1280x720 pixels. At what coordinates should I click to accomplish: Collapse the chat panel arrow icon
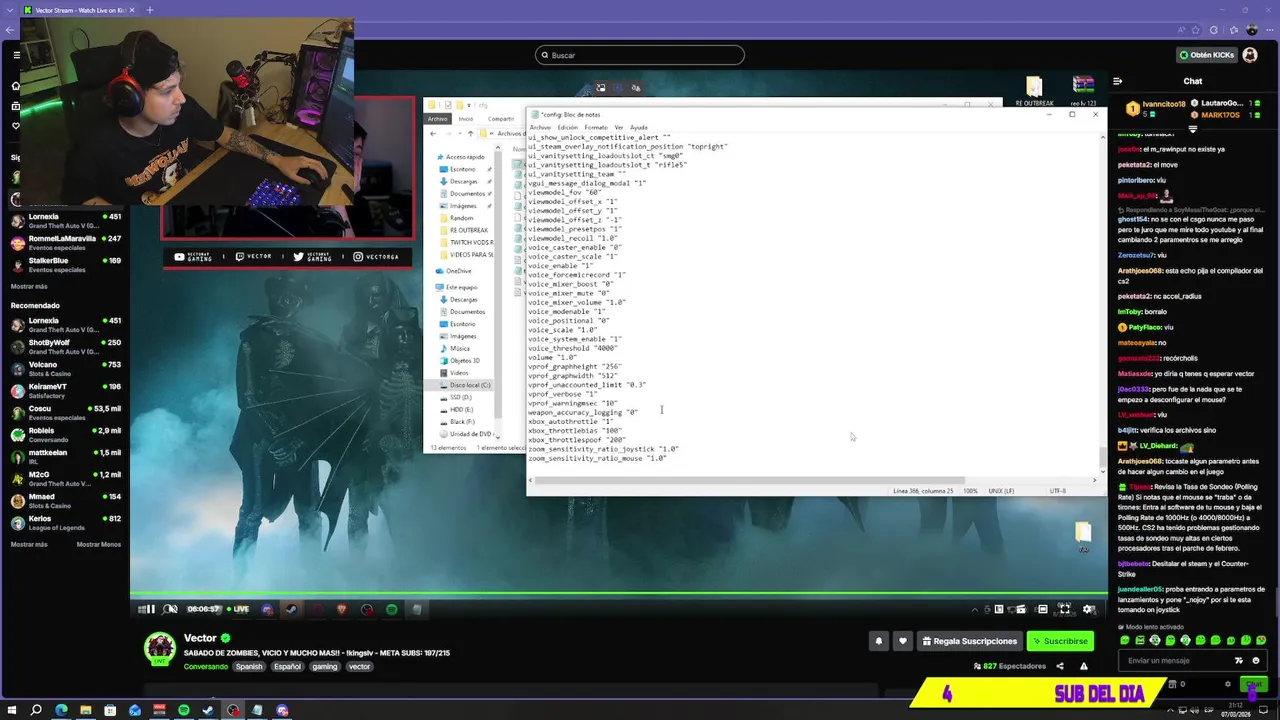point(1117,81)
